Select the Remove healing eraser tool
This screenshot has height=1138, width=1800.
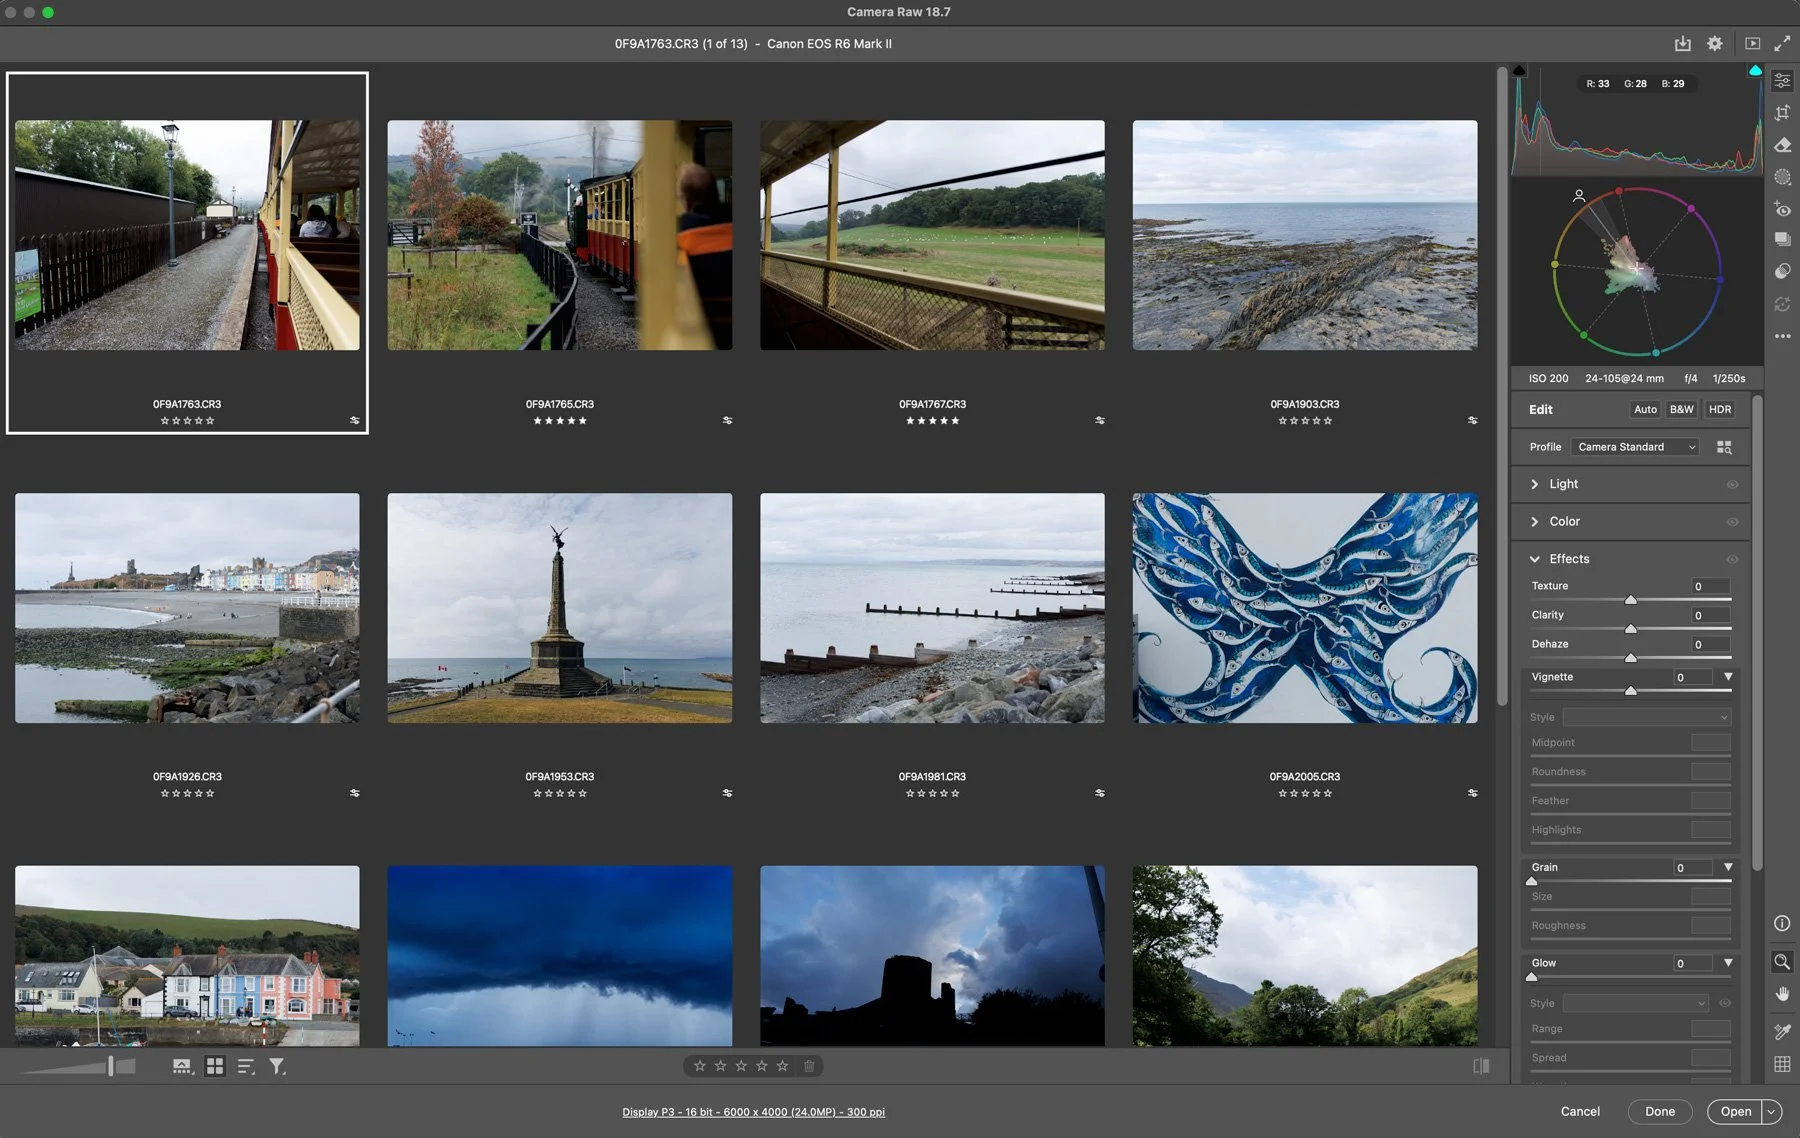coord(1782,145)
